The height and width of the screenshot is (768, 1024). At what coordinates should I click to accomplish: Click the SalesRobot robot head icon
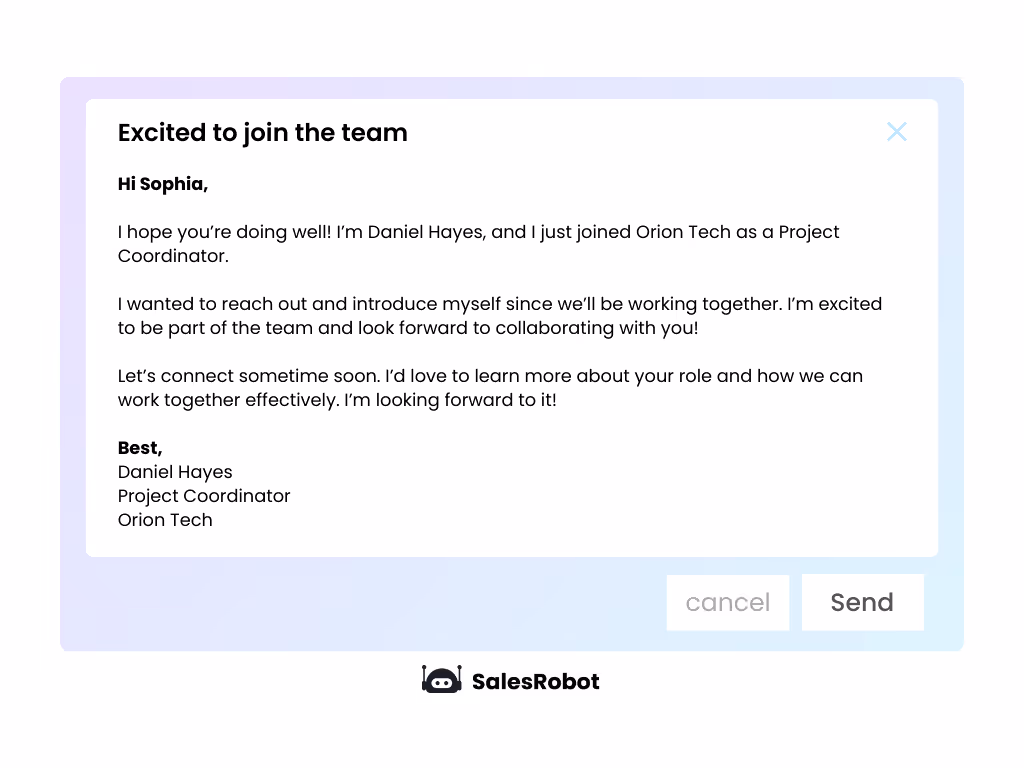tap(441, 681)
